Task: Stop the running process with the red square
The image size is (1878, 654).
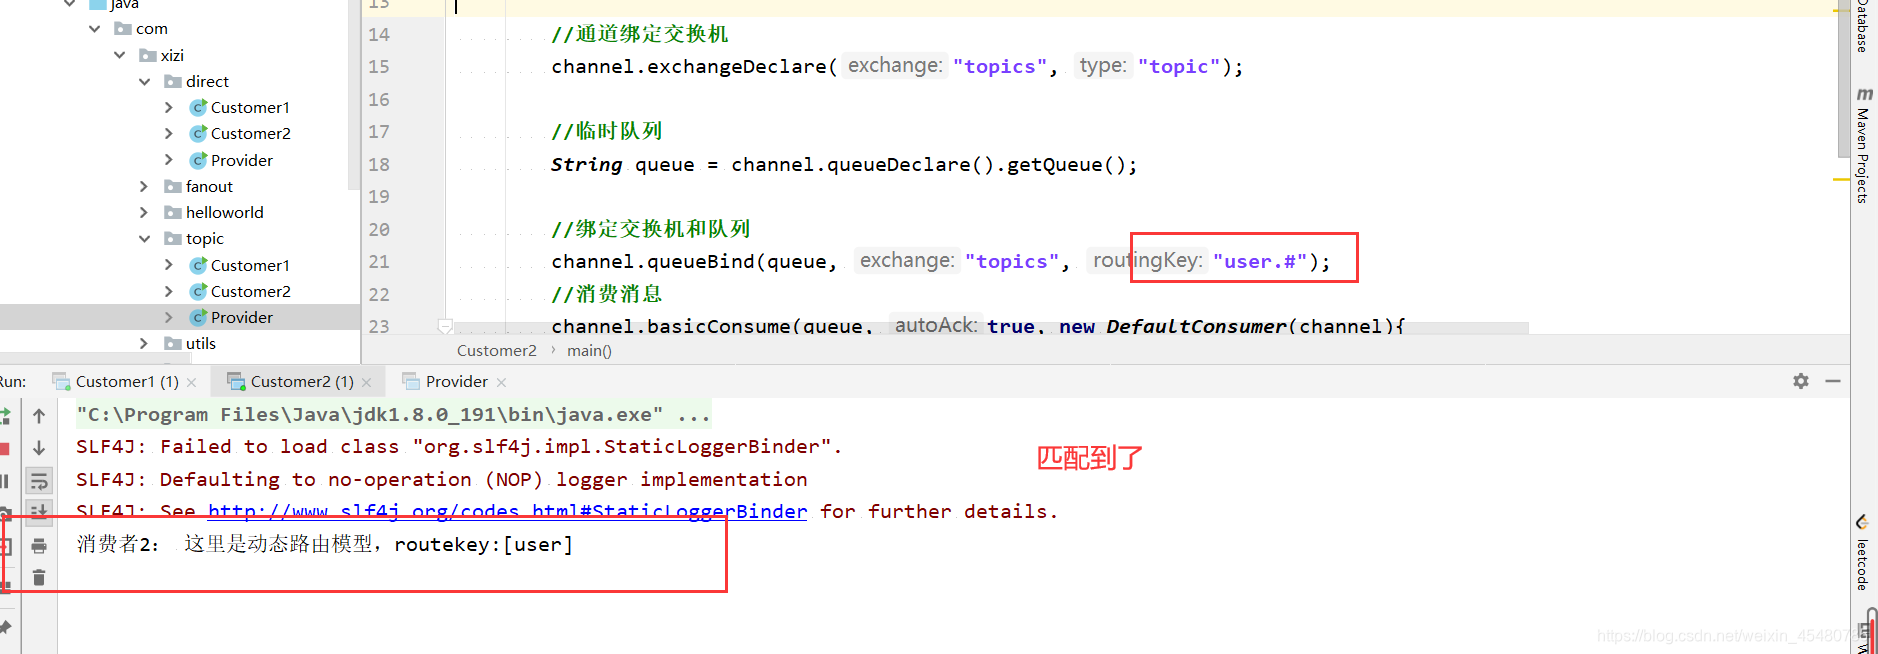Action: [4, 448]
